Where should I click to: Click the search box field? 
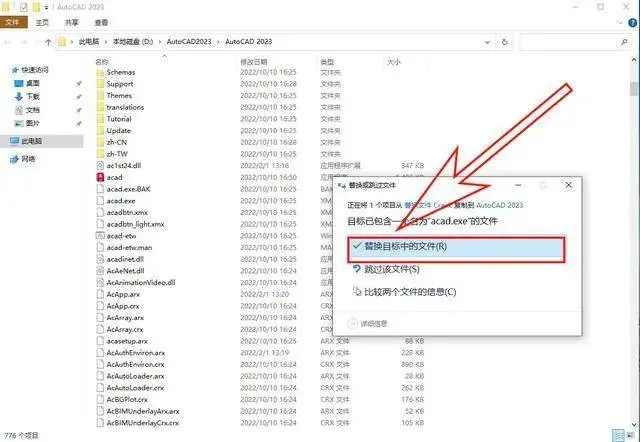(x=577, y=42)
